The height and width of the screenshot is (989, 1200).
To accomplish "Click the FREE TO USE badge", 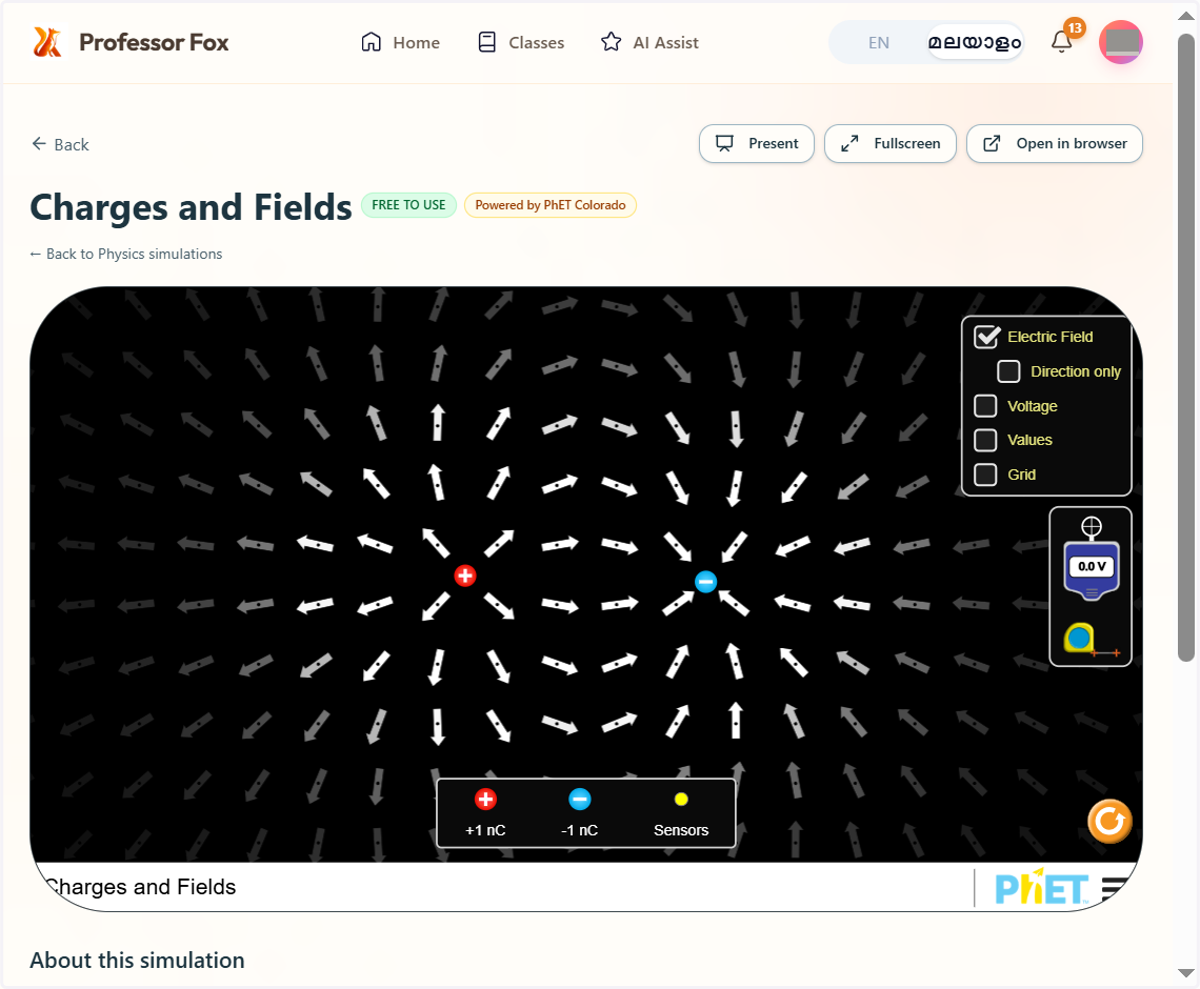I will pyautogui.click(x=409, y=205).
